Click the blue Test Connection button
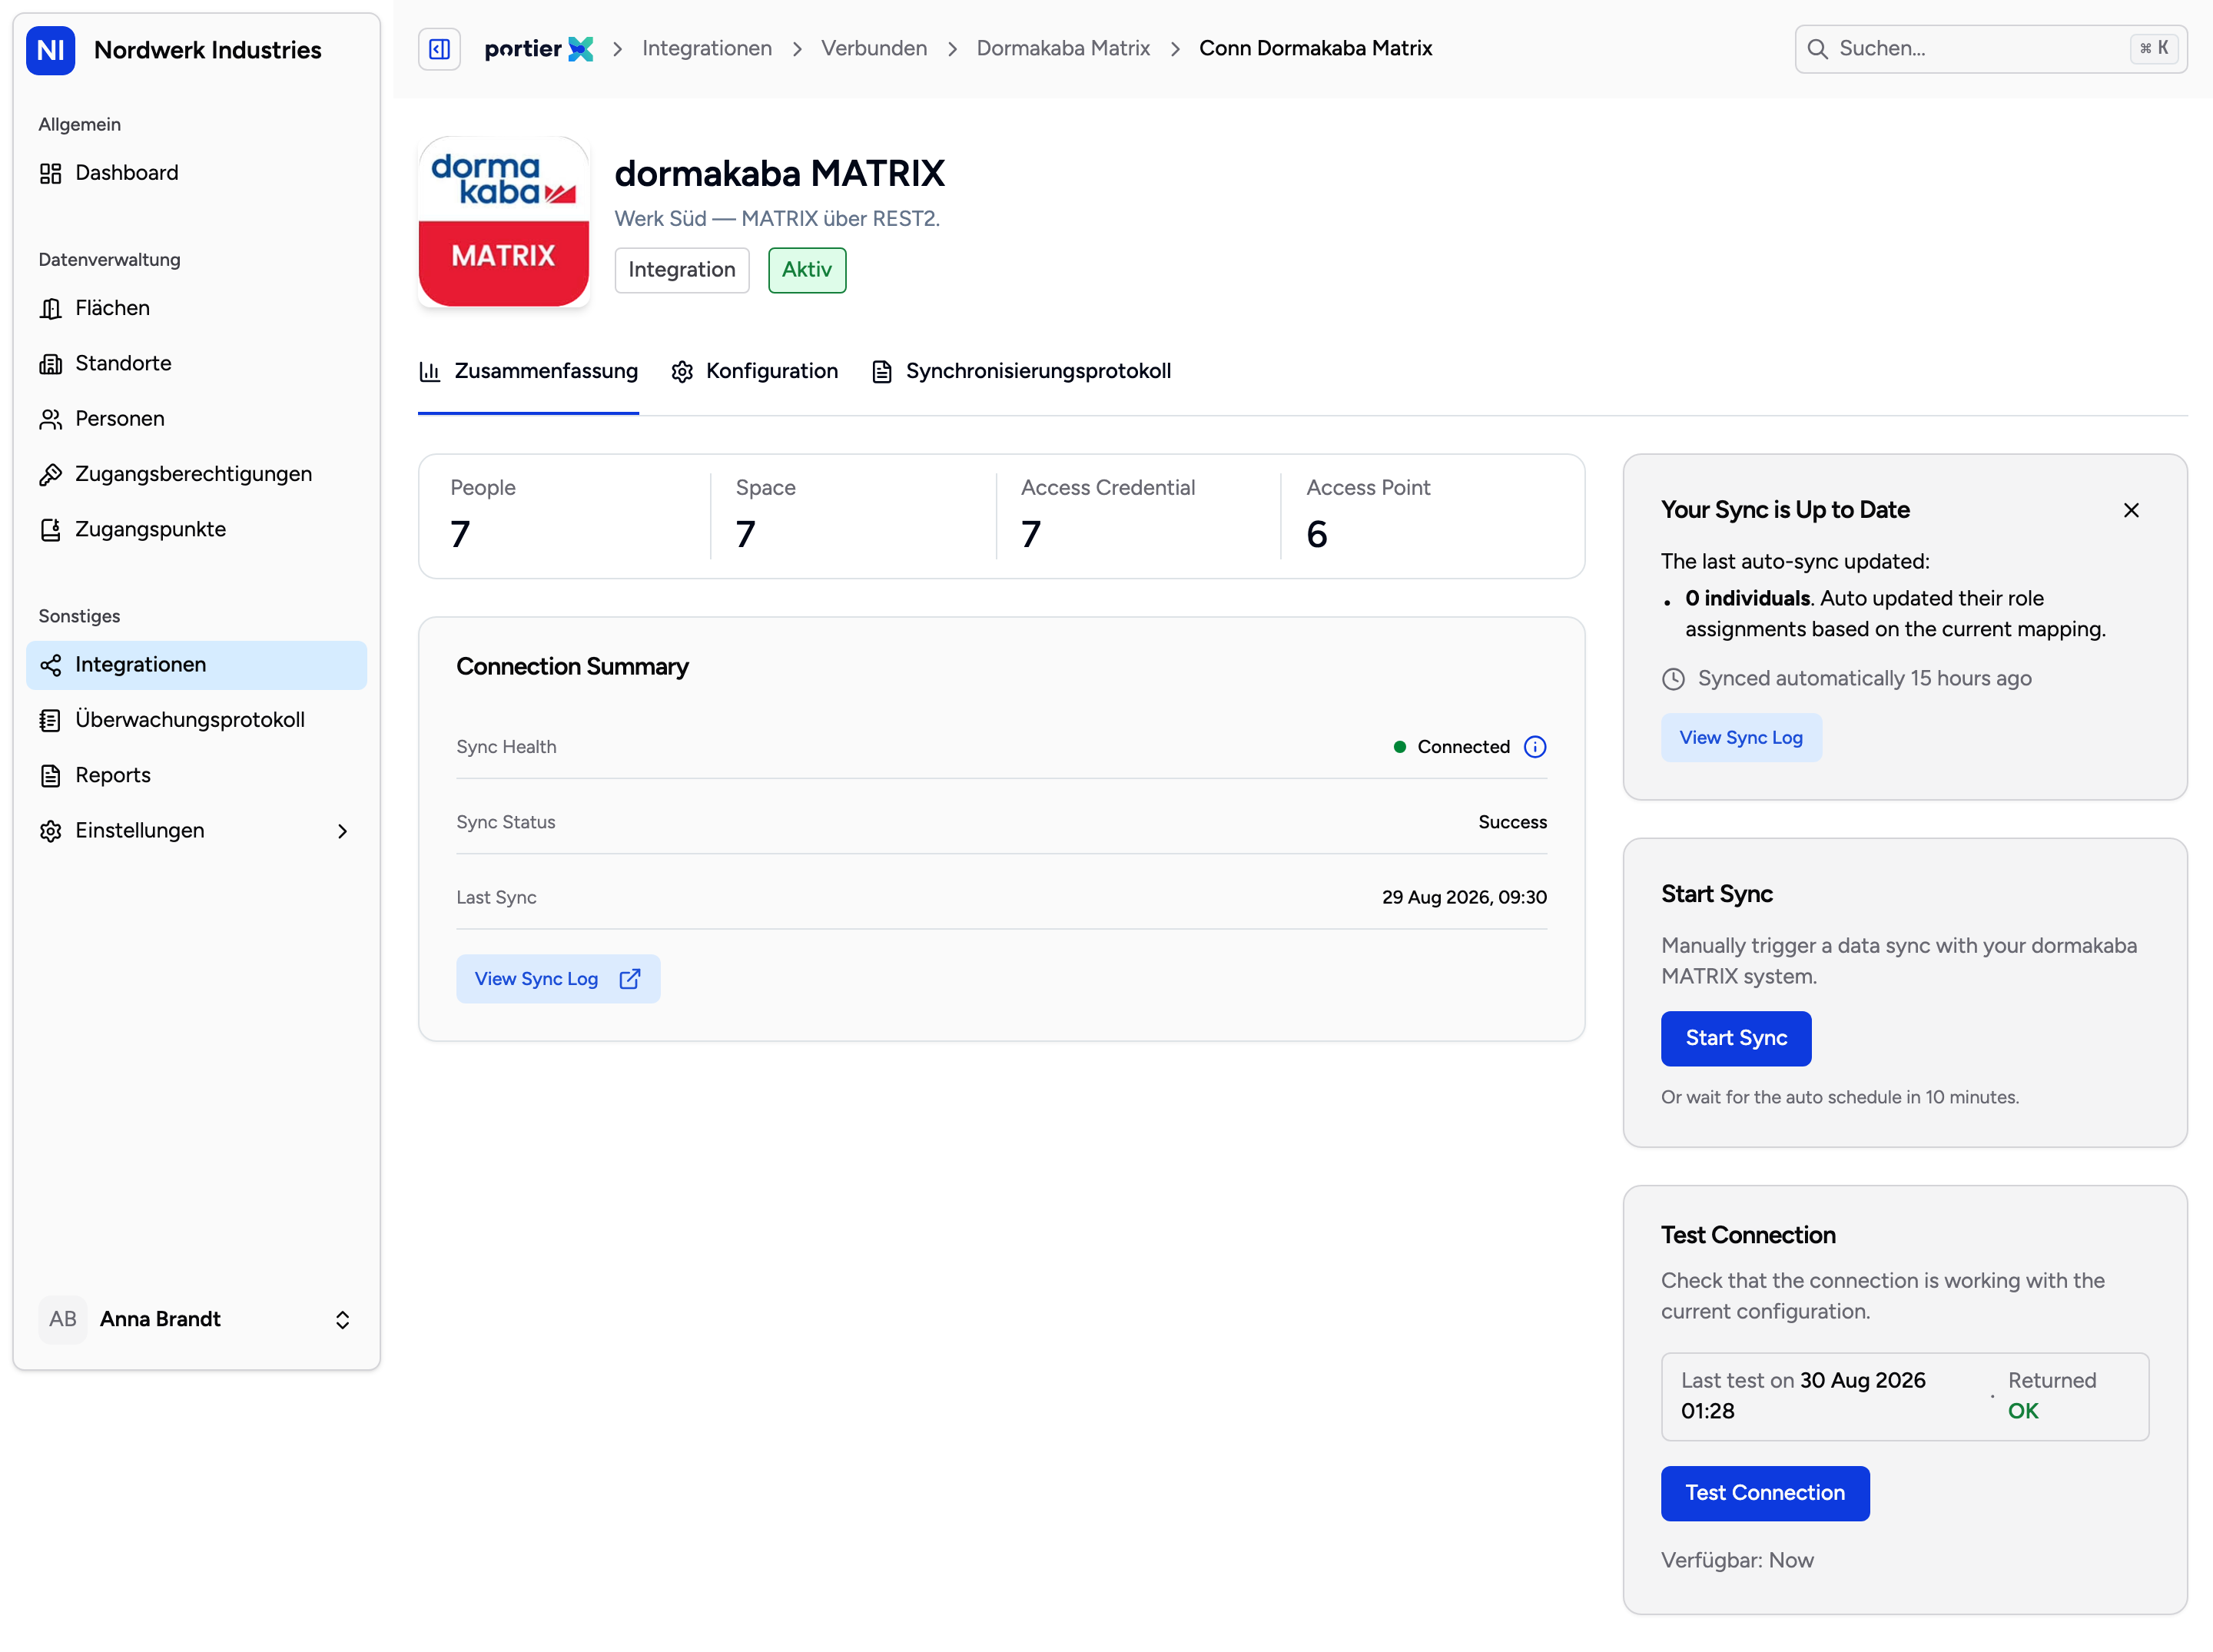 [1765, 1493]
